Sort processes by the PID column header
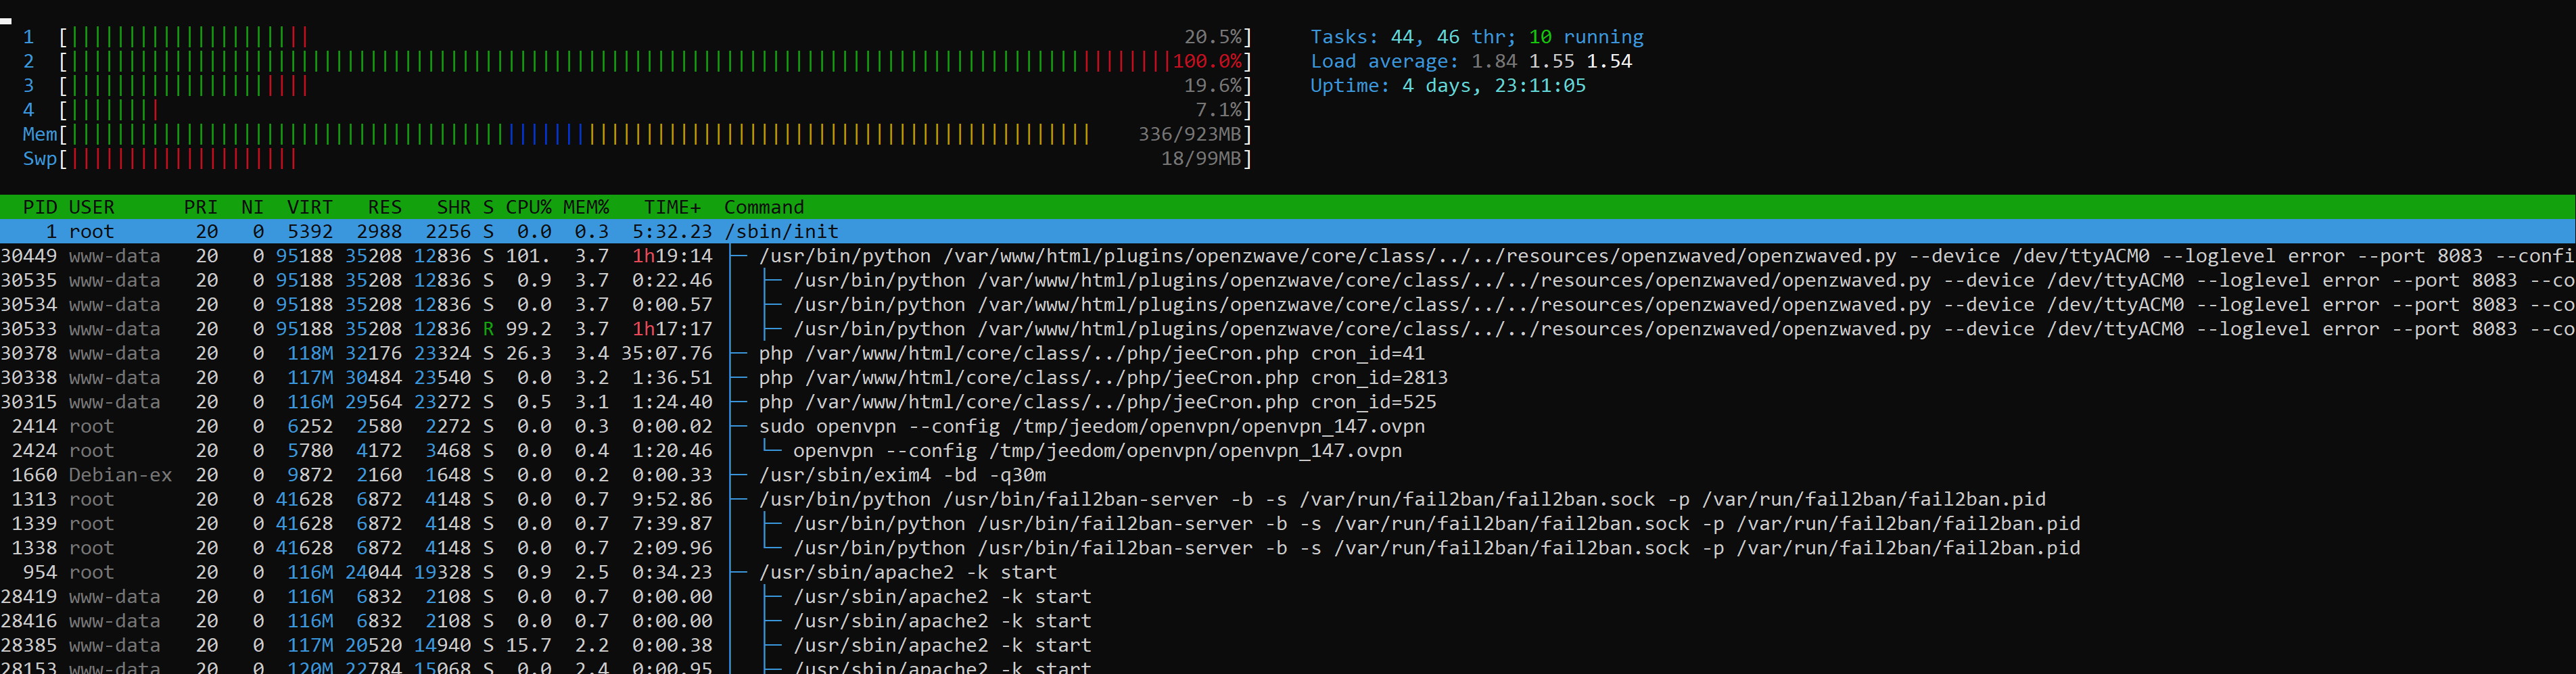 click(x=40, y=207)
